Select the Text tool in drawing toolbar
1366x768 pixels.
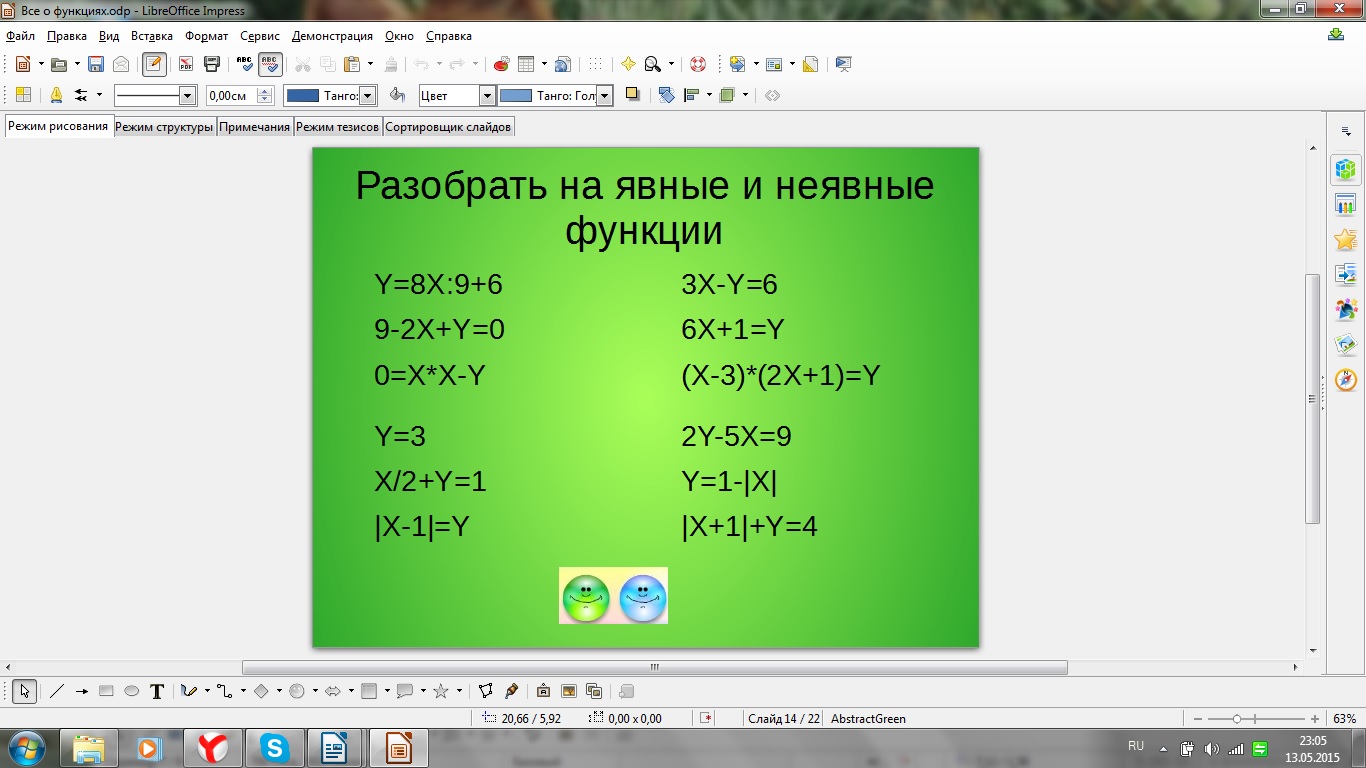(x=157, y=691)
